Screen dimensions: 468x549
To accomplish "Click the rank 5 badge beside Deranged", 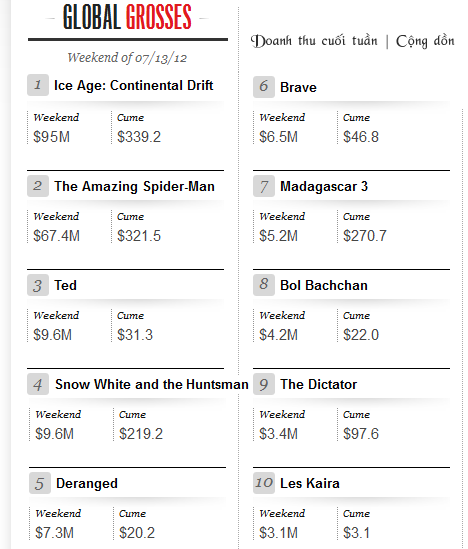I will tap(40, 483).
